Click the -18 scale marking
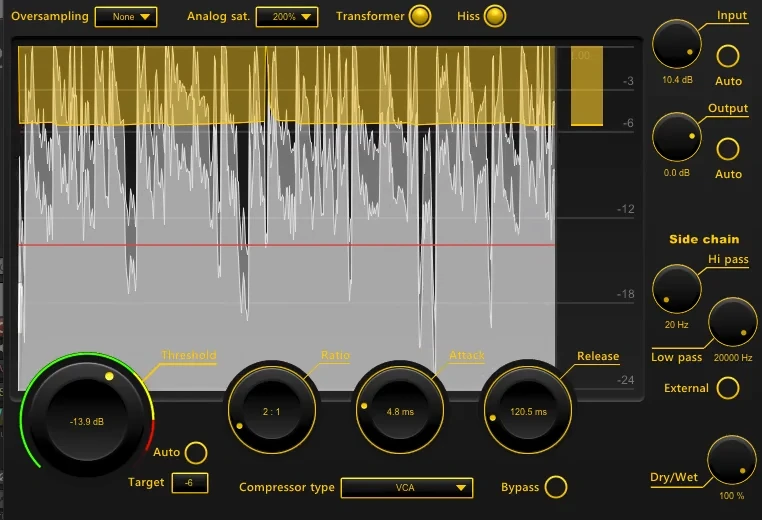 point(625,294)
